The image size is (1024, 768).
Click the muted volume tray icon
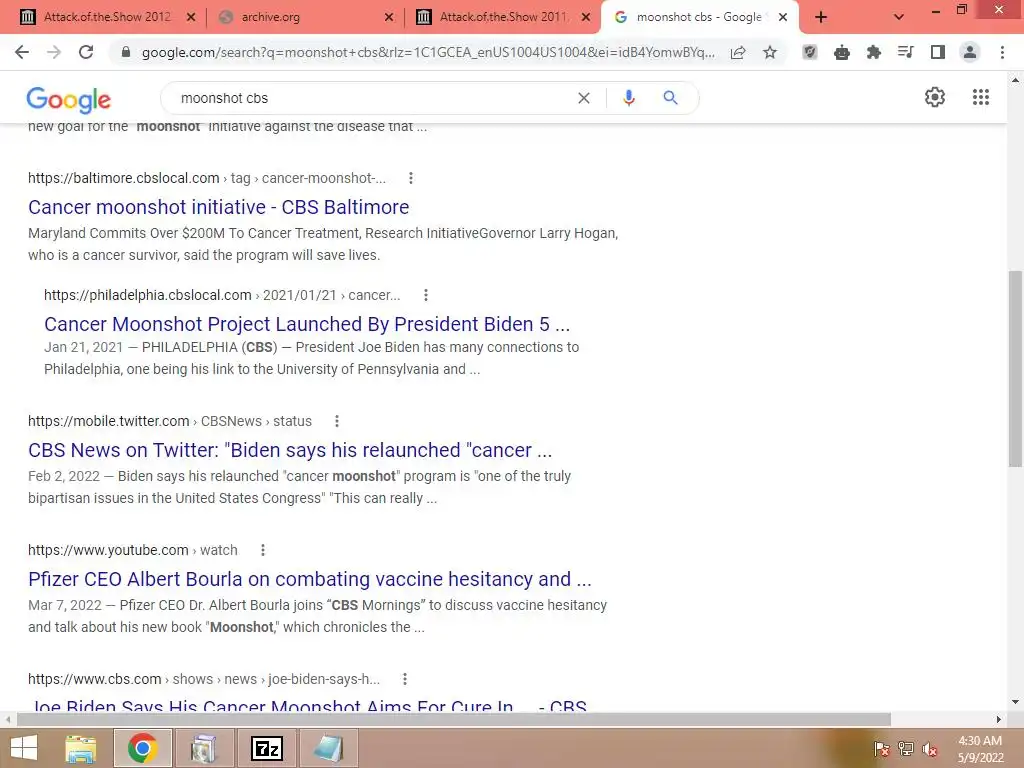pyautogui.click(x=929, y=749)
